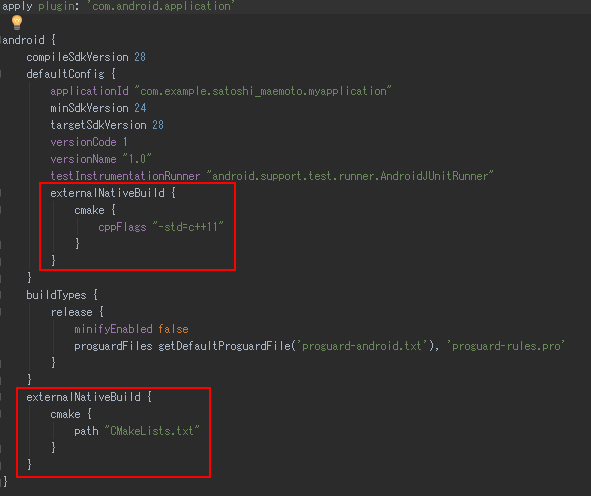Select the 1 value after versionCode

[125, 142]
